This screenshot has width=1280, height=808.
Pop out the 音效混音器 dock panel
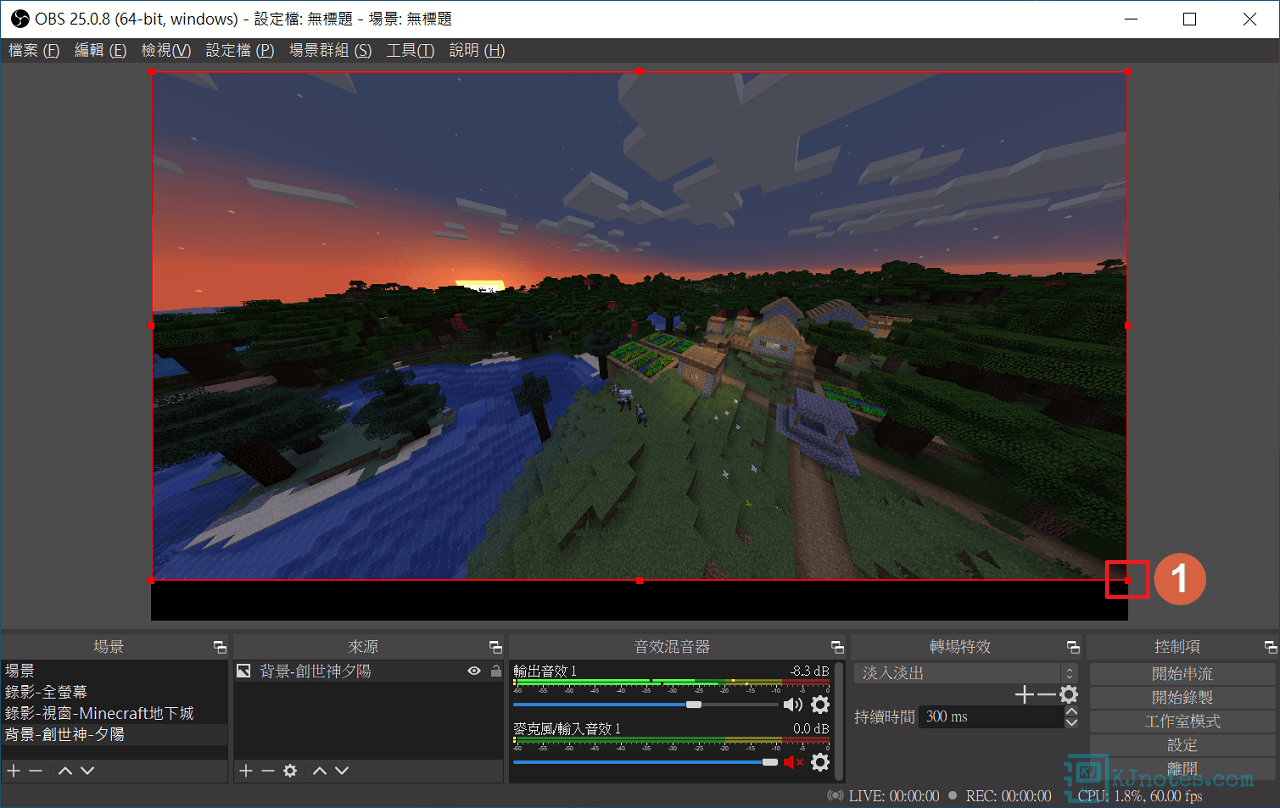point(838,647)
